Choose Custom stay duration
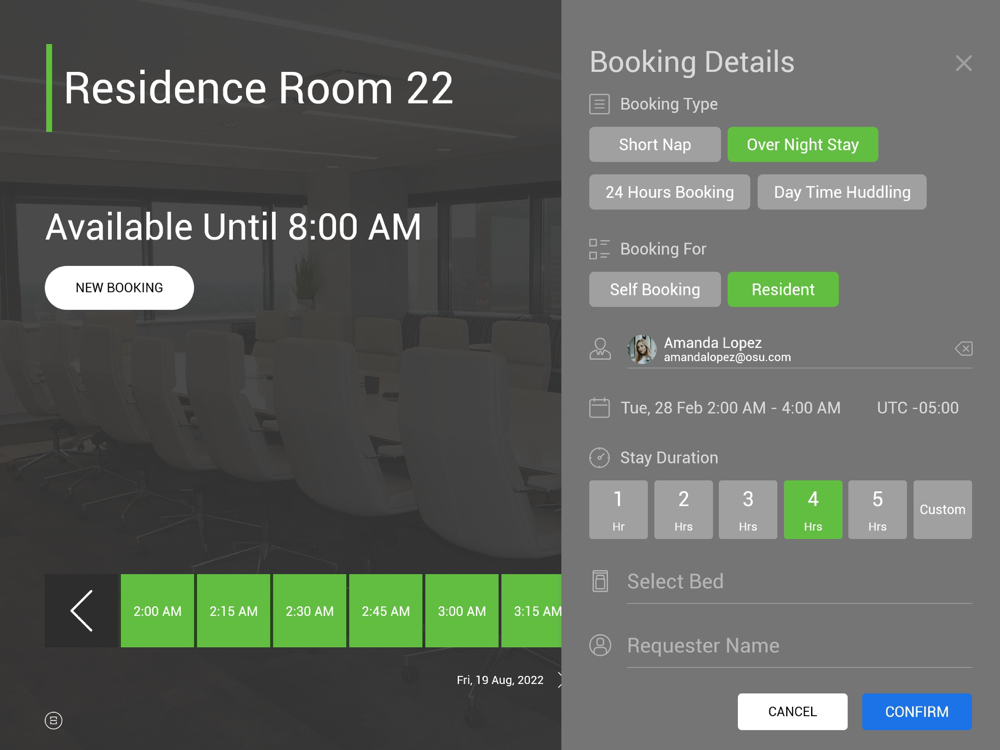Image resolution: width=1000 pixels, height=750 pixels. coord(942,510)
